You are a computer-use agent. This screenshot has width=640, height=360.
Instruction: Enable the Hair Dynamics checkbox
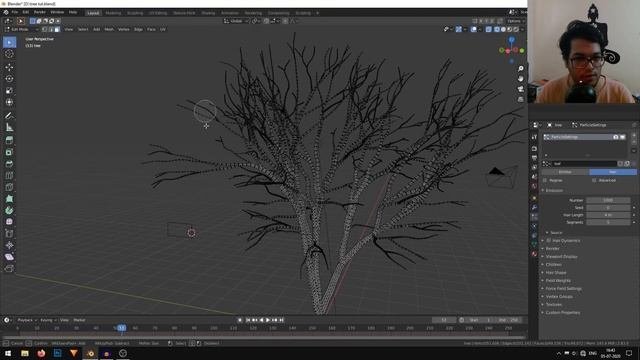point(549,241)
